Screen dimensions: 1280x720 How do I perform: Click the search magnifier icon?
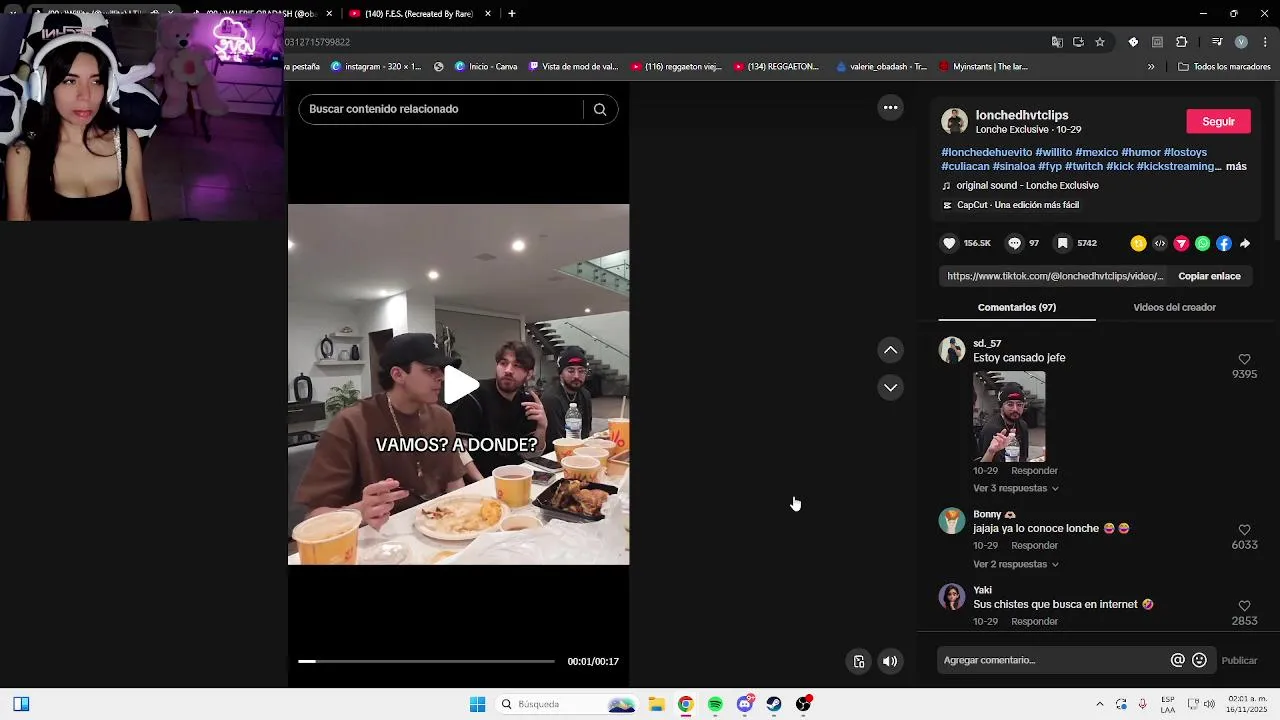pyautogui.click(x=600, y=109)
